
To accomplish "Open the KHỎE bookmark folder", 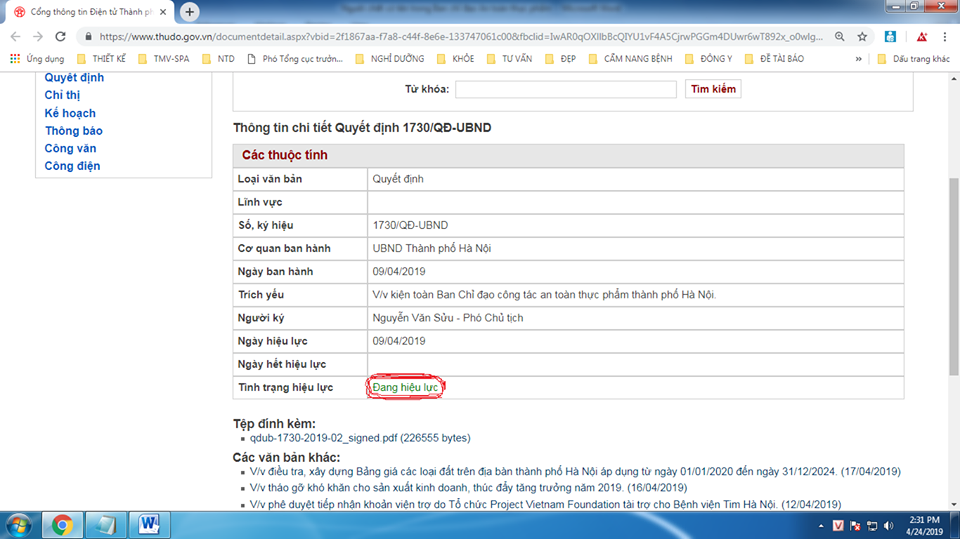I will (x=456, y=59).
